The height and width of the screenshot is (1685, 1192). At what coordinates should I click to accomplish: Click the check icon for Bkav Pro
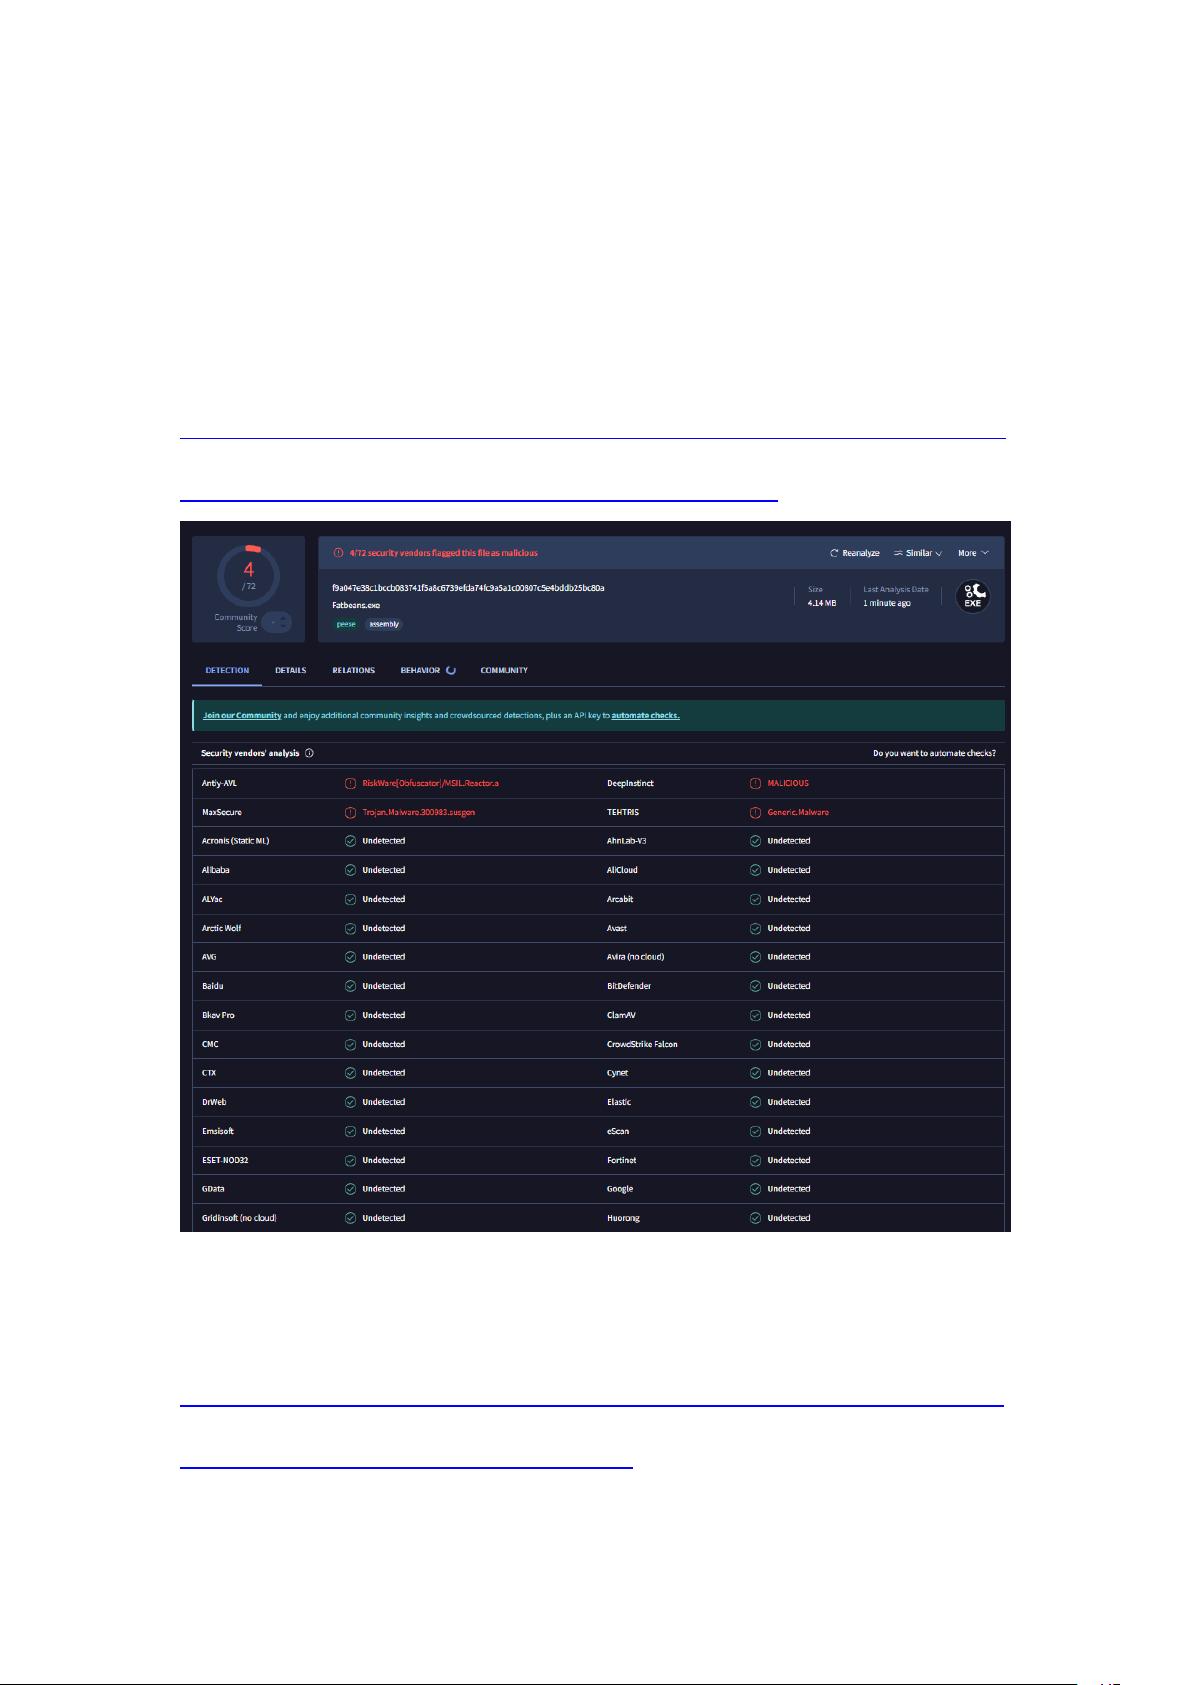(350, 1015)
